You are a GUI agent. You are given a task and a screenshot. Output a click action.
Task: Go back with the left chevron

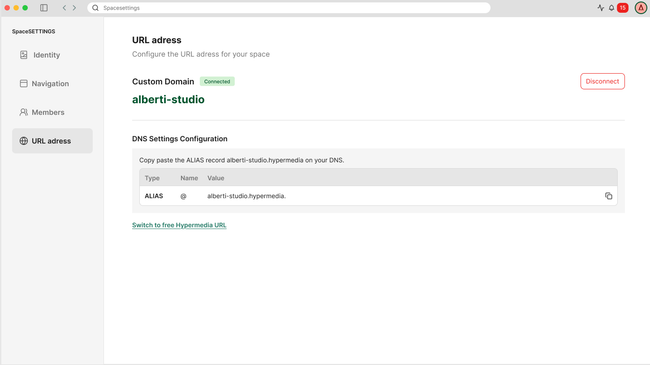64,8
